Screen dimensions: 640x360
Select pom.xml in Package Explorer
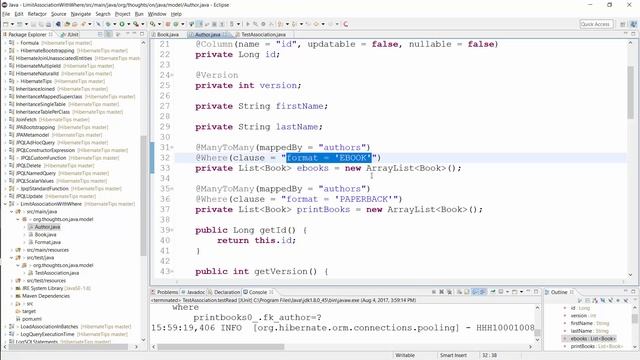(x=32, y=319)
